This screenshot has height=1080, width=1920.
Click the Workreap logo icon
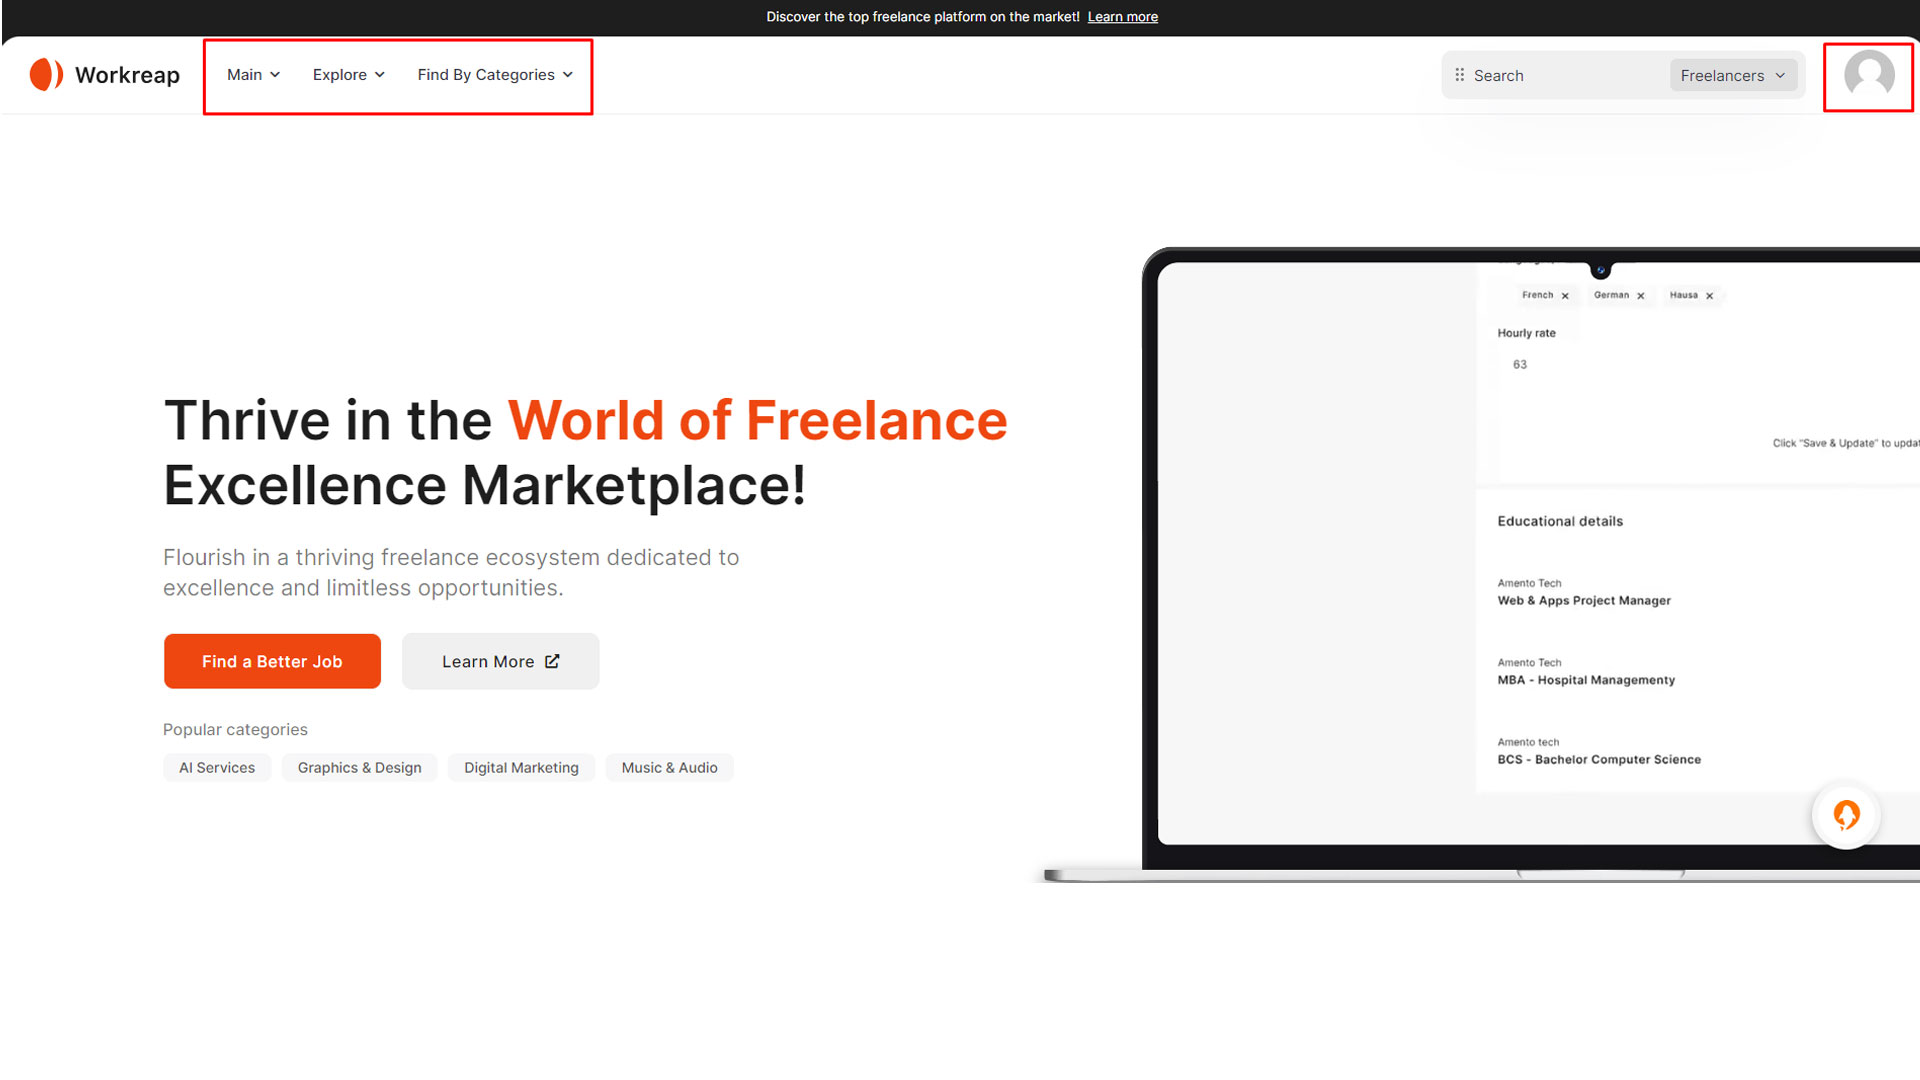46,75
